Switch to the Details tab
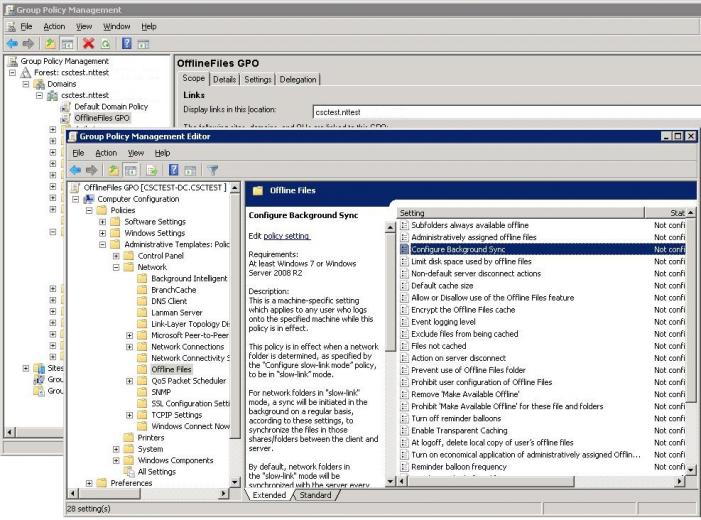 [x=224, y=80]
